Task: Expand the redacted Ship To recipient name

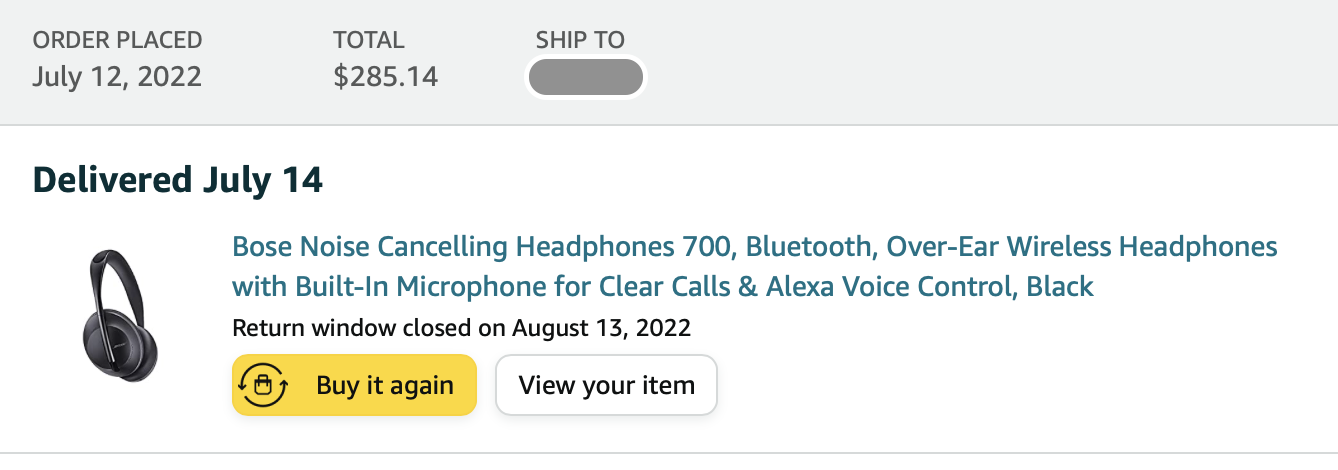Action: [x=586, y=78]
